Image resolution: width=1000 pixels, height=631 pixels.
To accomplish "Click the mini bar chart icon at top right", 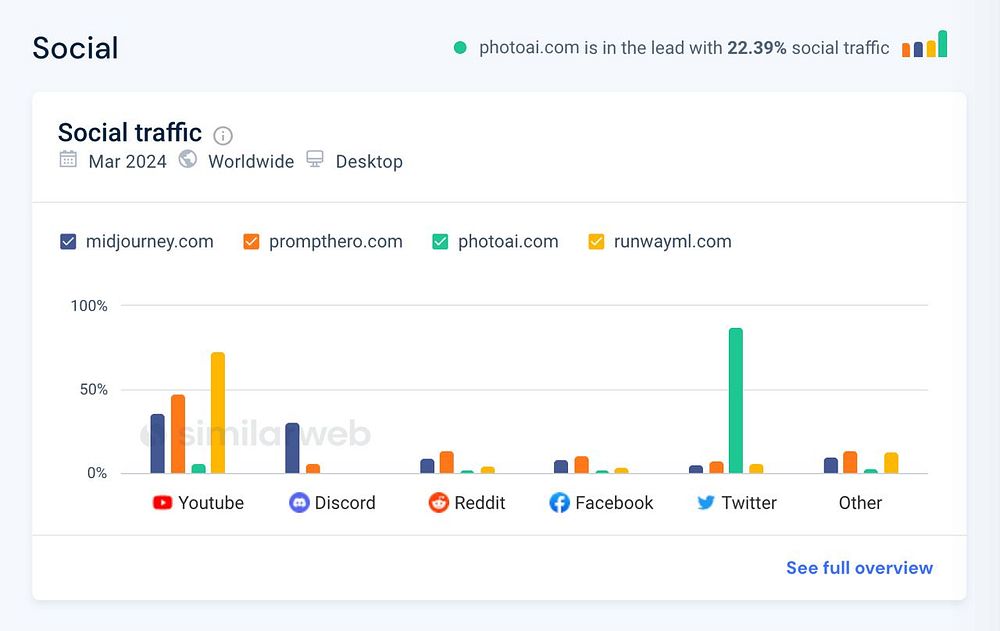I will [x=924, y=45].
